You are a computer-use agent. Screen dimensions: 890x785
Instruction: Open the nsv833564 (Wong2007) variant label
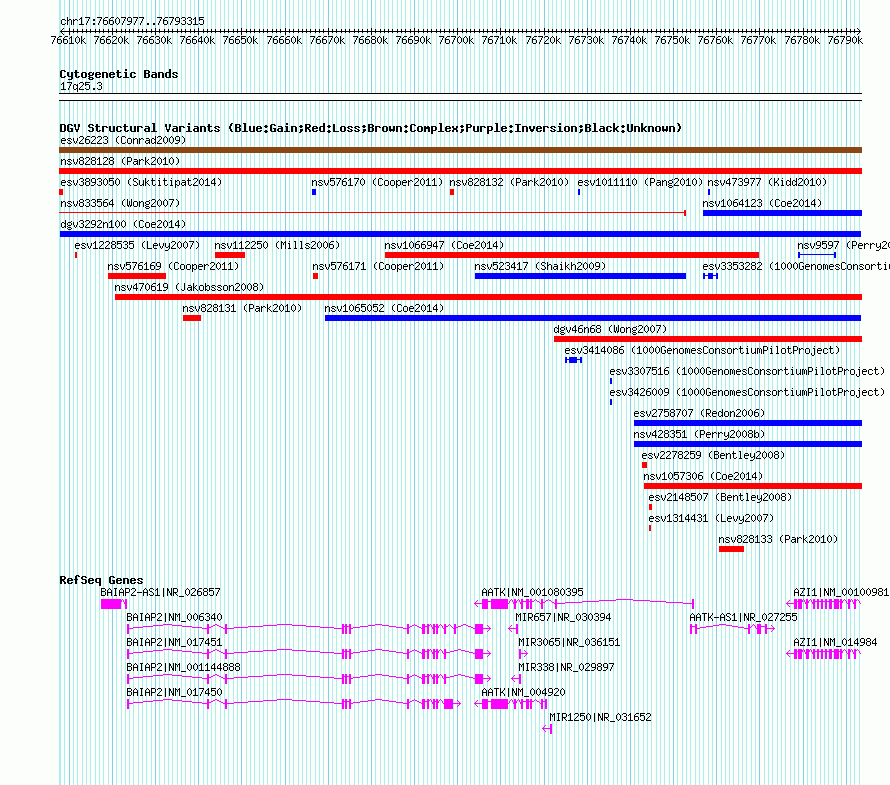[120, 203]
